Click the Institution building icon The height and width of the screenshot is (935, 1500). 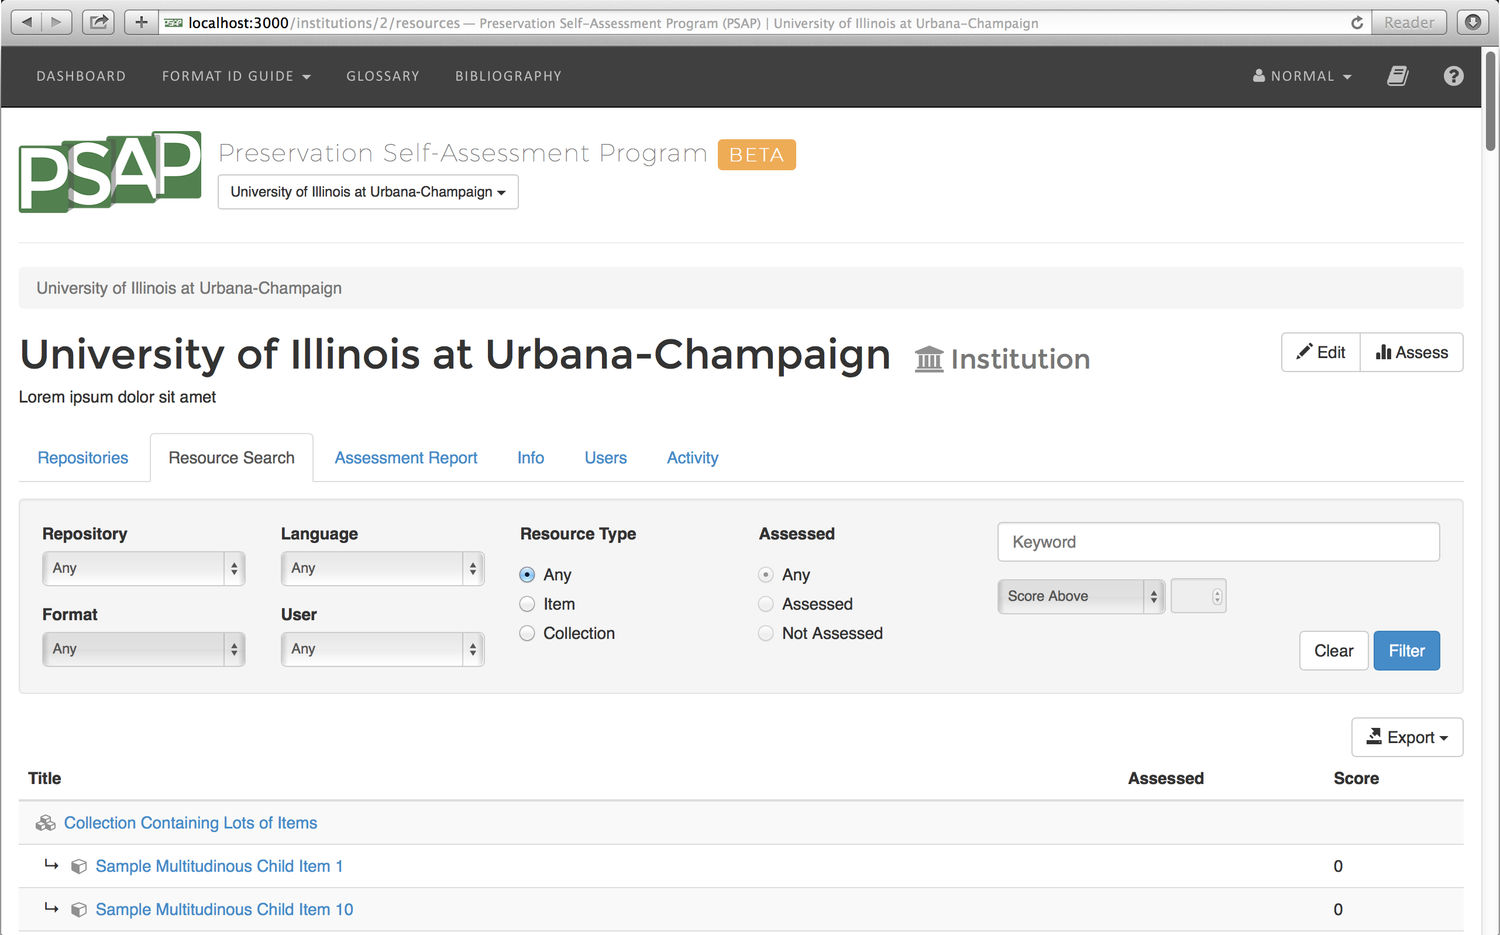click(x=929, y=358)
